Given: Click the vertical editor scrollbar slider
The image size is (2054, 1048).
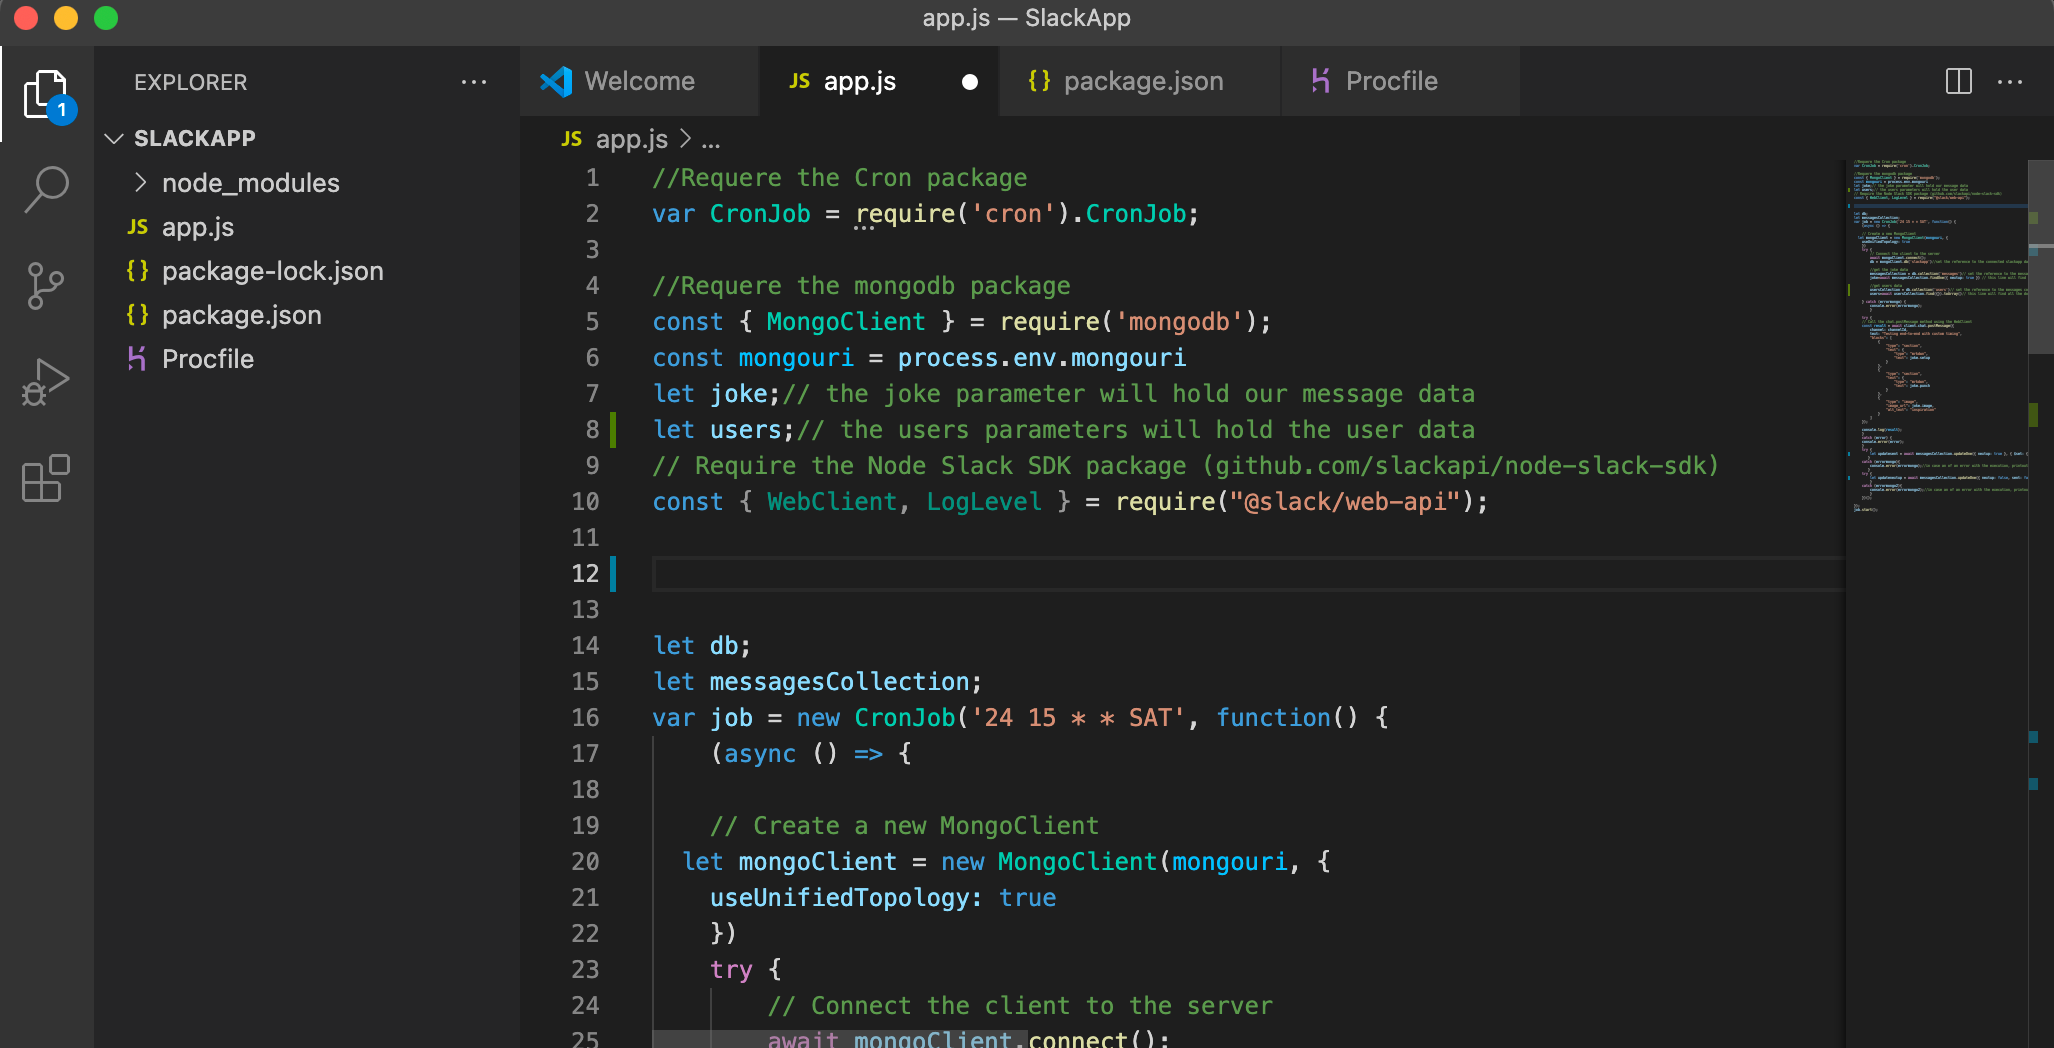Looking at the screenshot, I should click(2041, 257).
